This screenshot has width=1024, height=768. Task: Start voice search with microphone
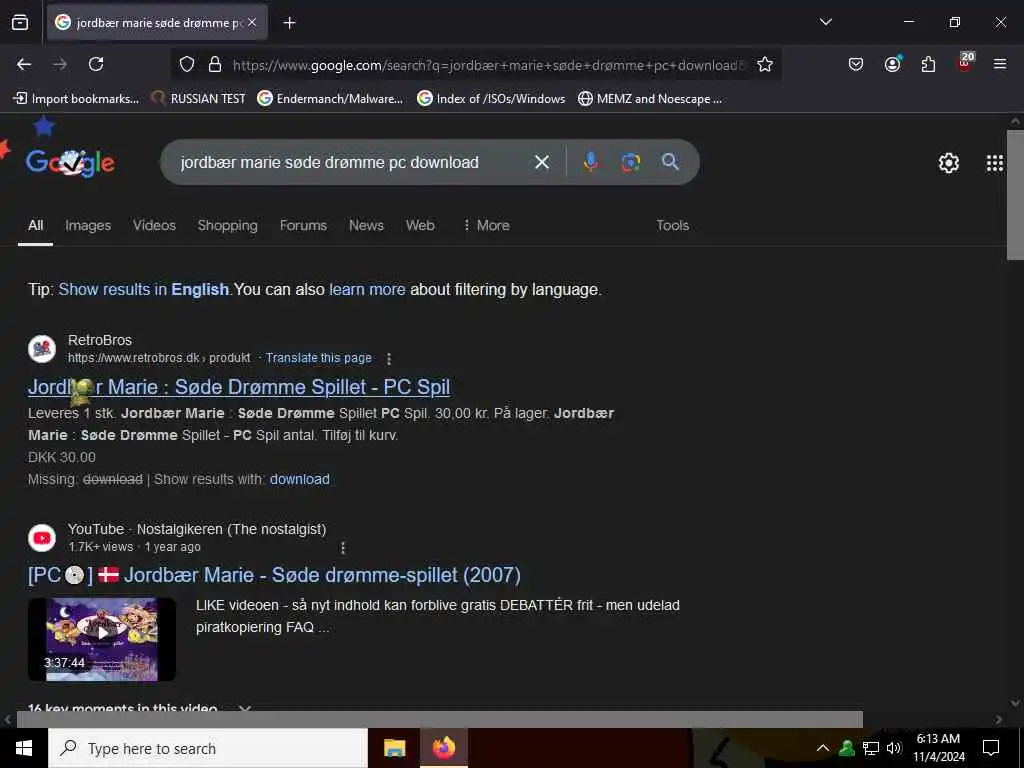click(x=590, y=162)
